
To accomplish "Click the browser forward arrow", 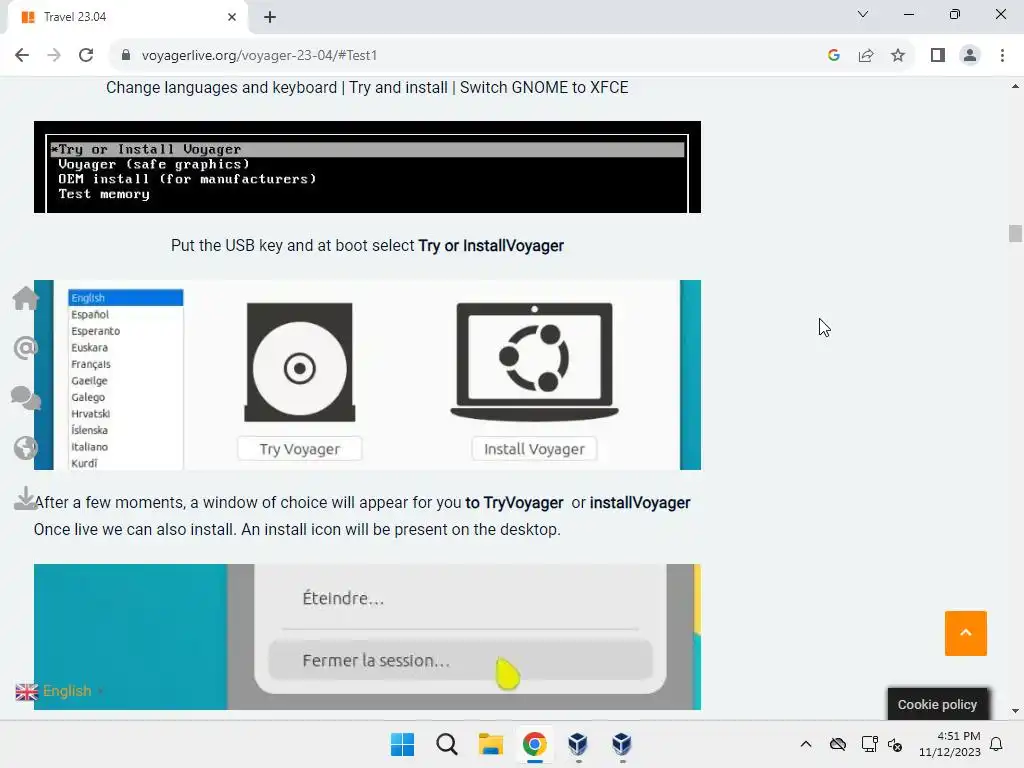I will [54, 55].
